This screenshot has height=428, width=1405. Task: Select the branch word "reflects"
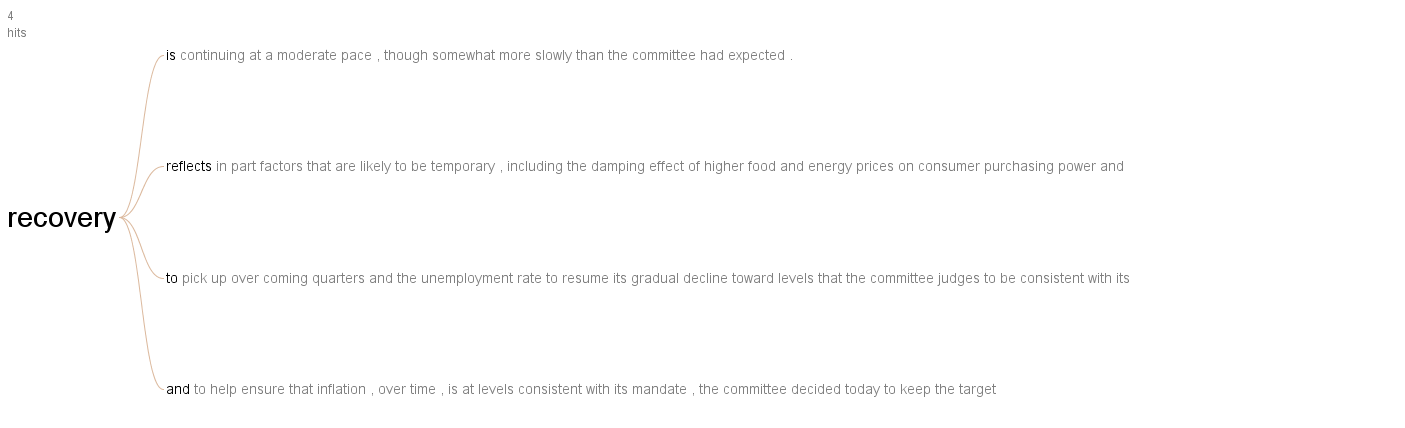coord(189,166)
